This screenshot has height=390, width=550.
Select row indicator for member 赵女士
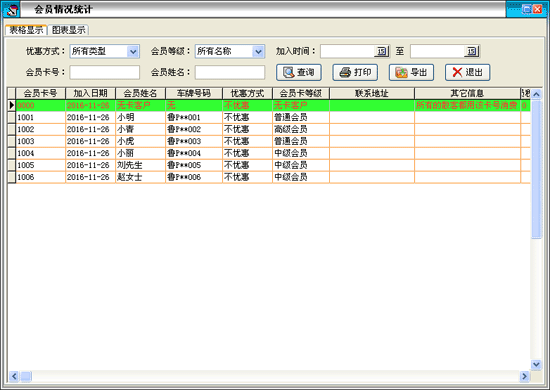click(x=12, y=177)
